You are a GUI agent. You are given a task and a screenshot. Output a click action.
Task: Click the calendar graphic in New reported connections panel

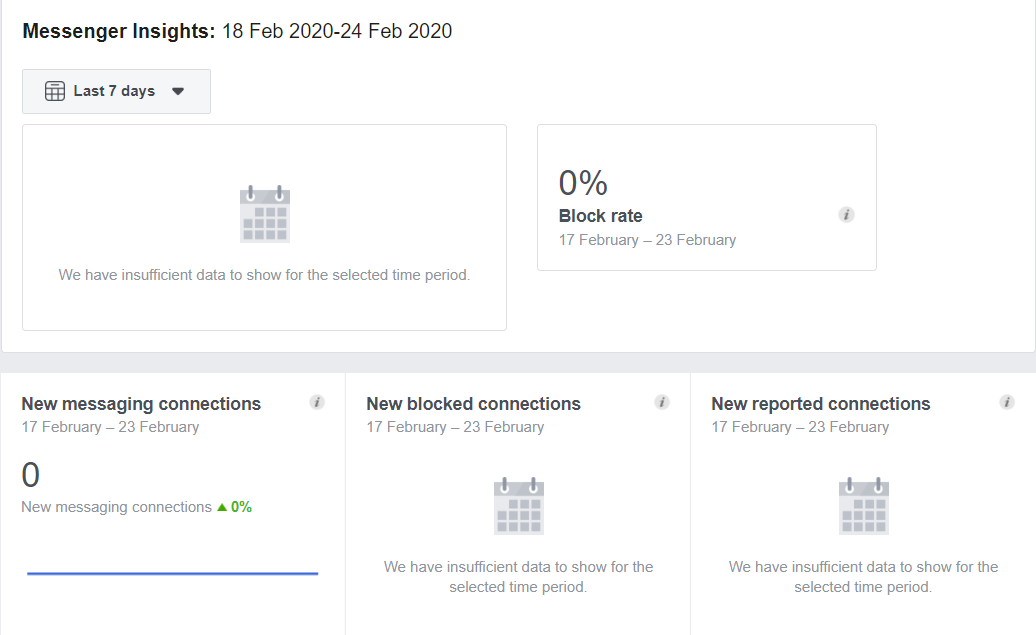coord(862,505)
